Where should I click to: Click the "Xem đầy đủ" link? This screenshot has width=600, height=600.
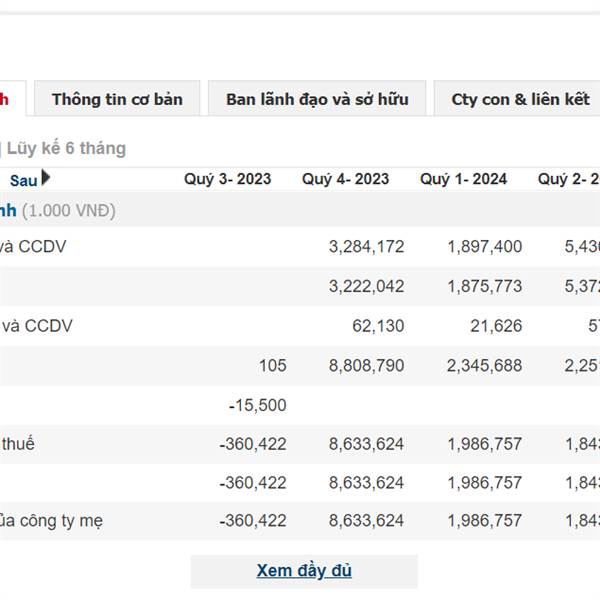(304, 571)
